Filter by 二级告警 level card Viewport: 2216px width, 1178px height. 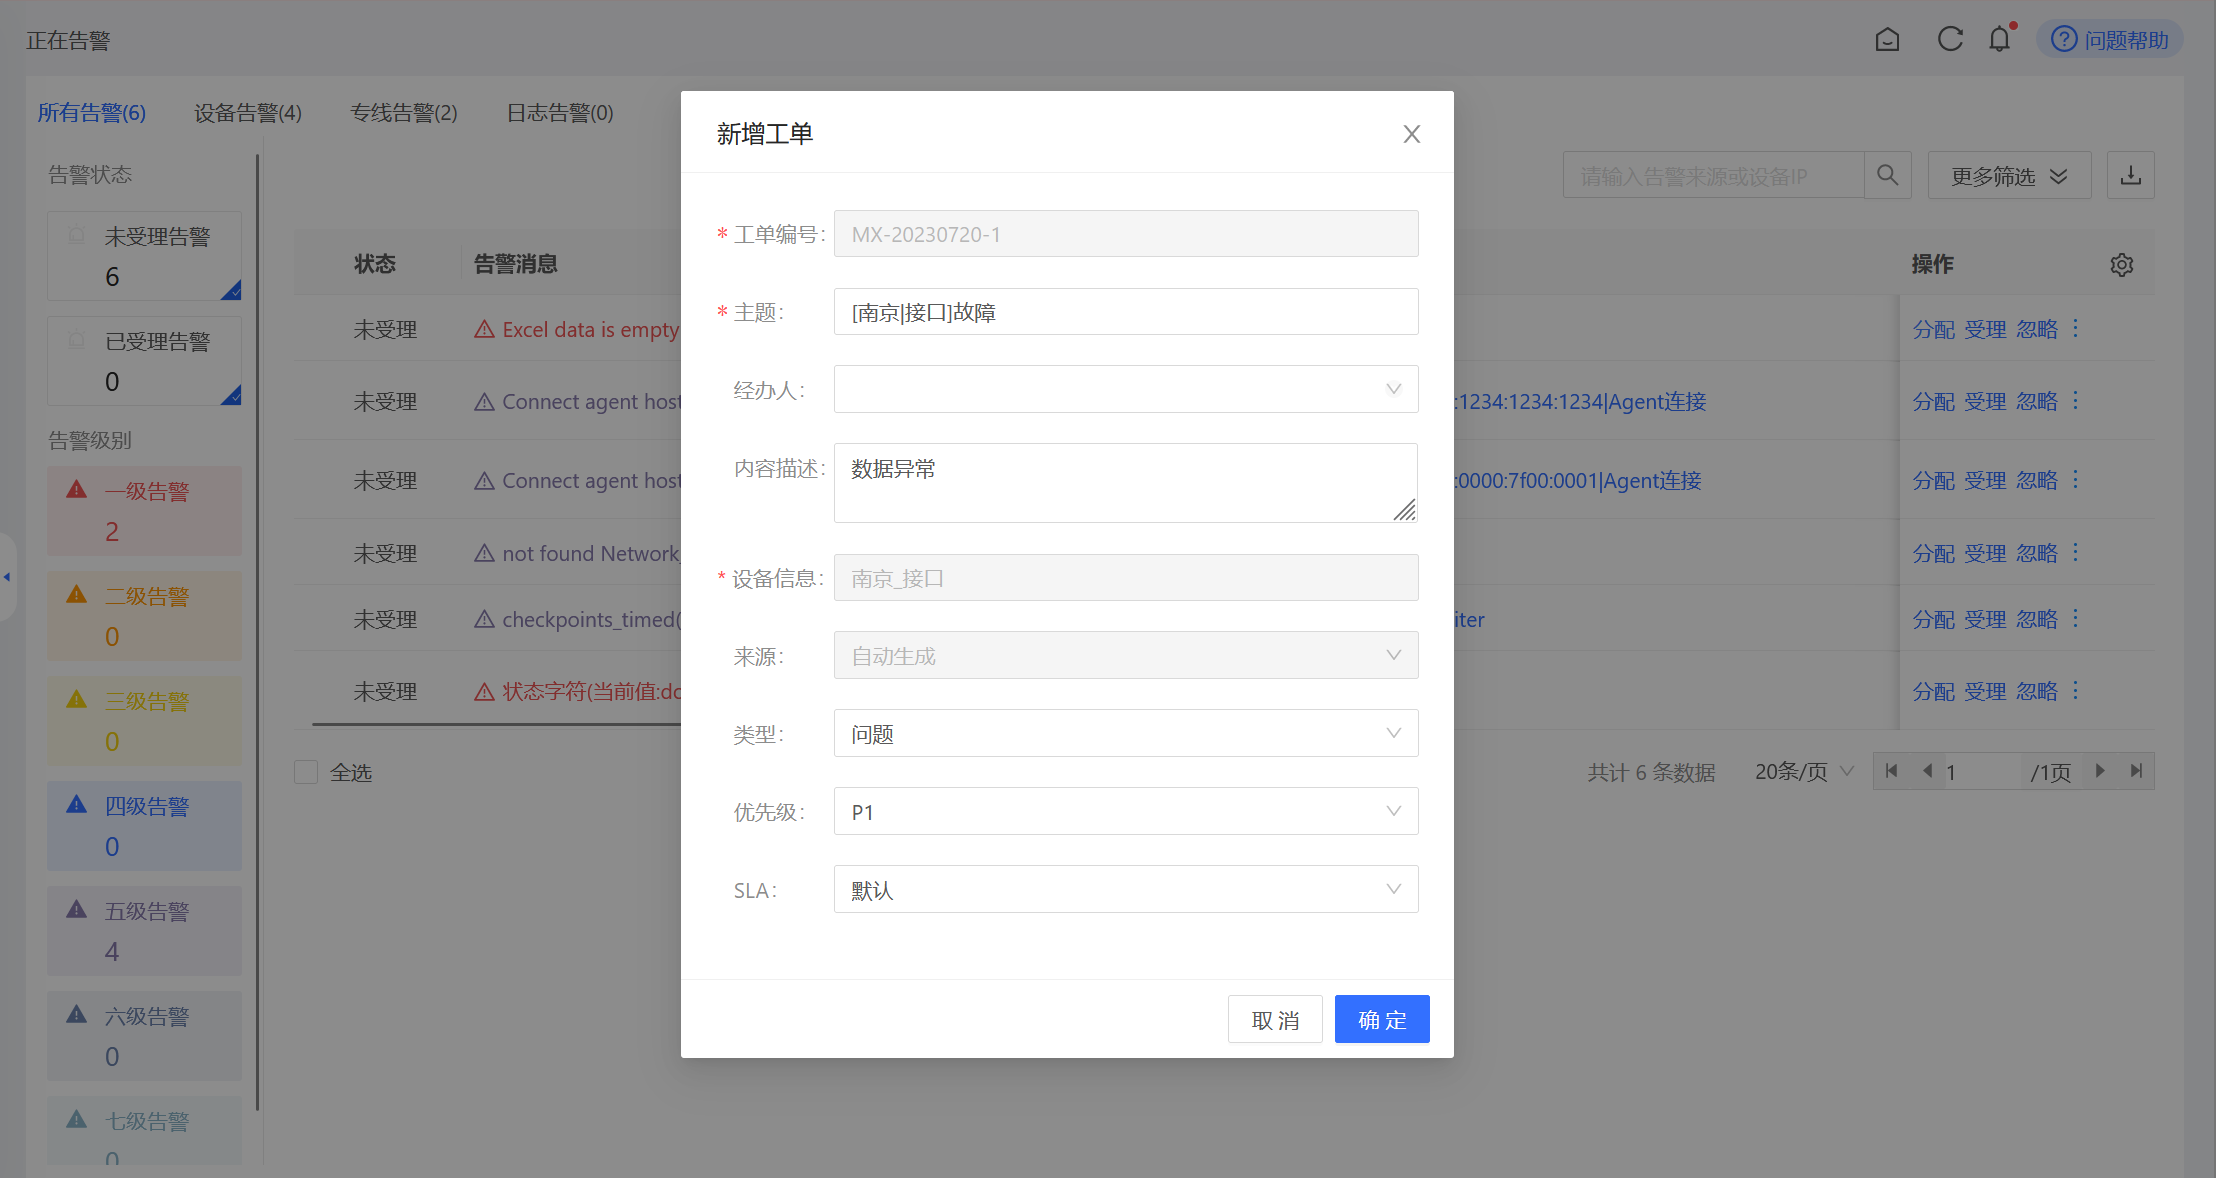point(144,616)
